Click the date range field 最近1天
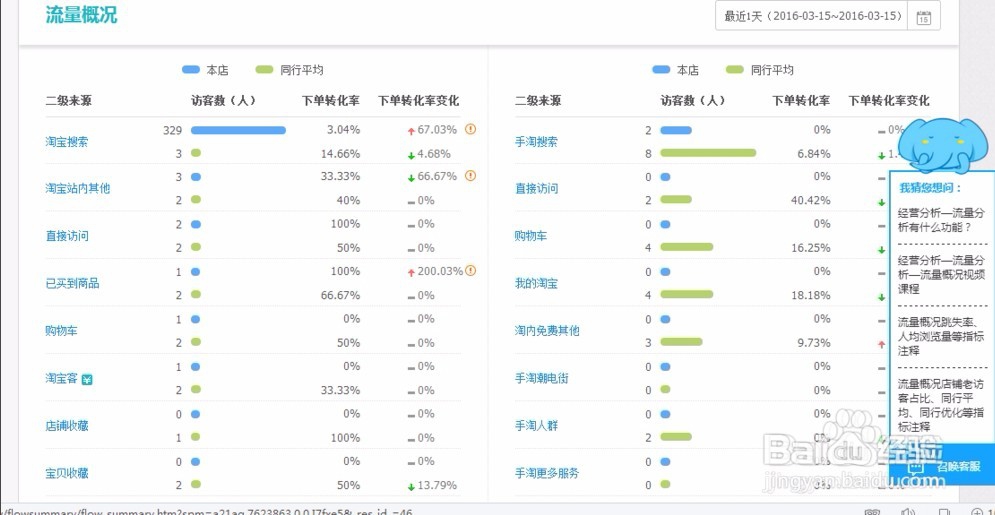The height and width of the screenshot is (515, 995). [x=813, y=16]
